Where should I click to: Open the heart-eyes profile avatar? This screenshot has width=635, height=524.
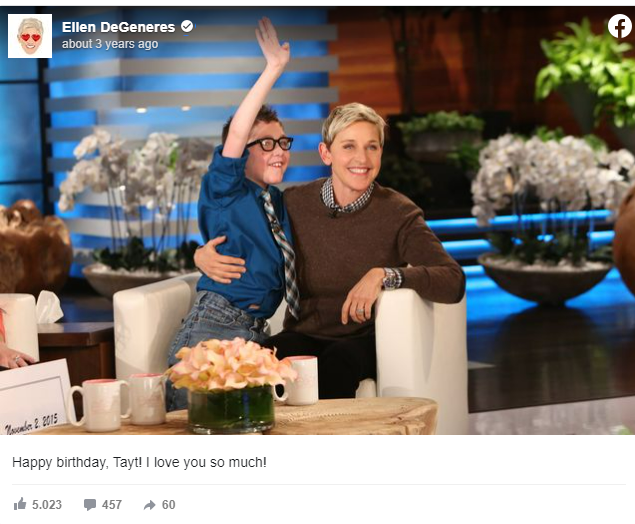(30, 36)
